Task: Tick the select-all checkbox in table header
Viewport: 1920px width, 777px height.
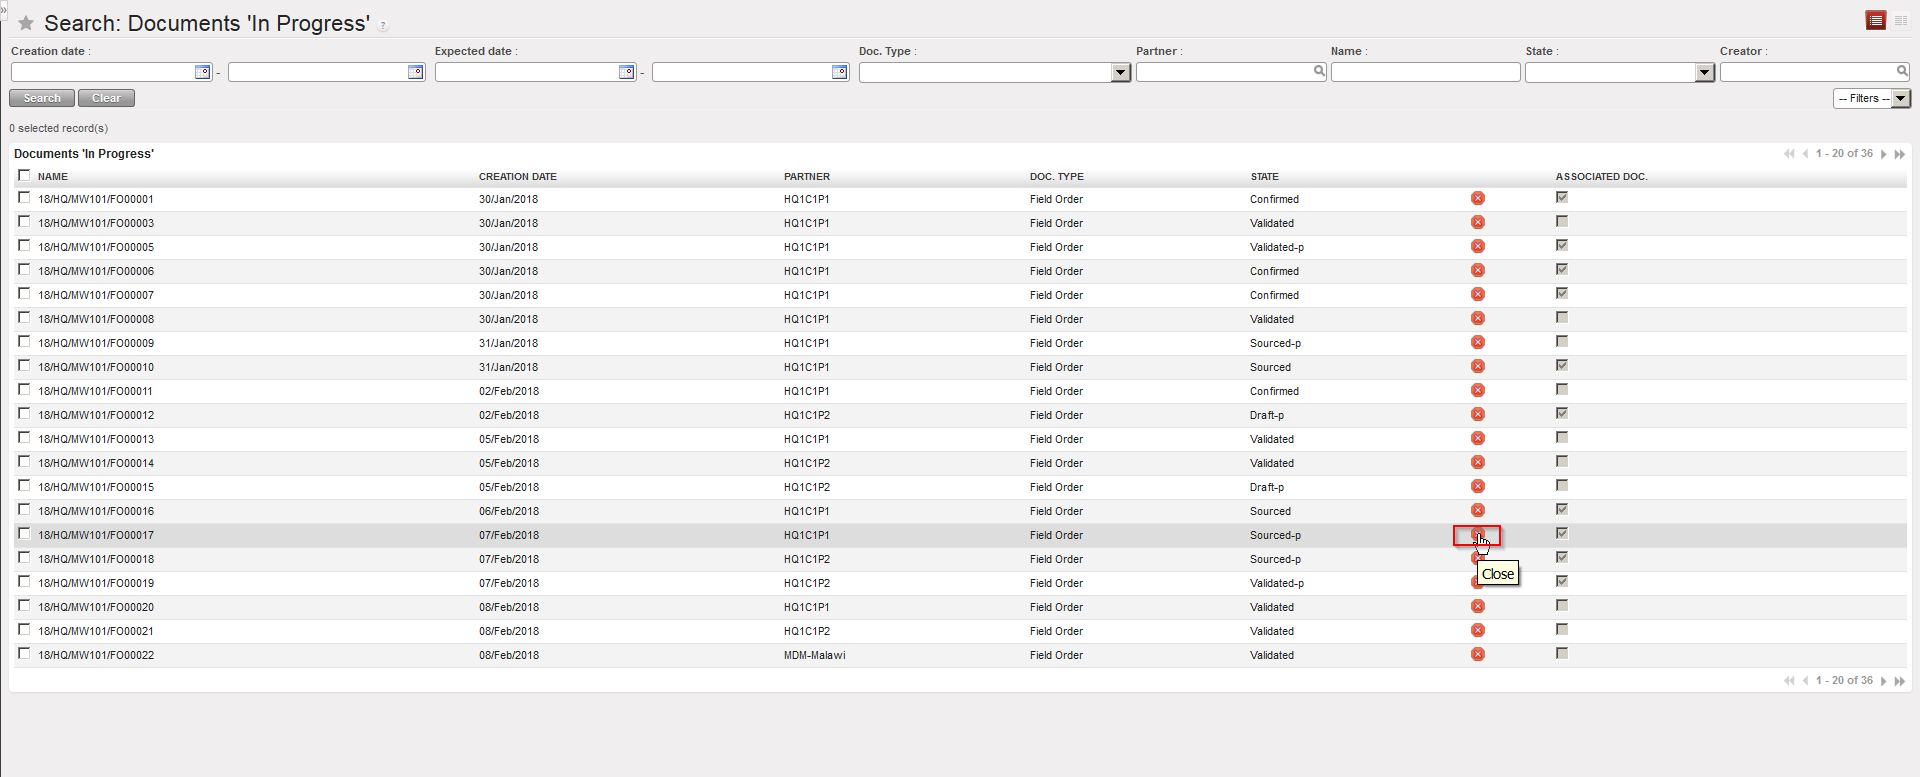Action: tap(24, 176)
